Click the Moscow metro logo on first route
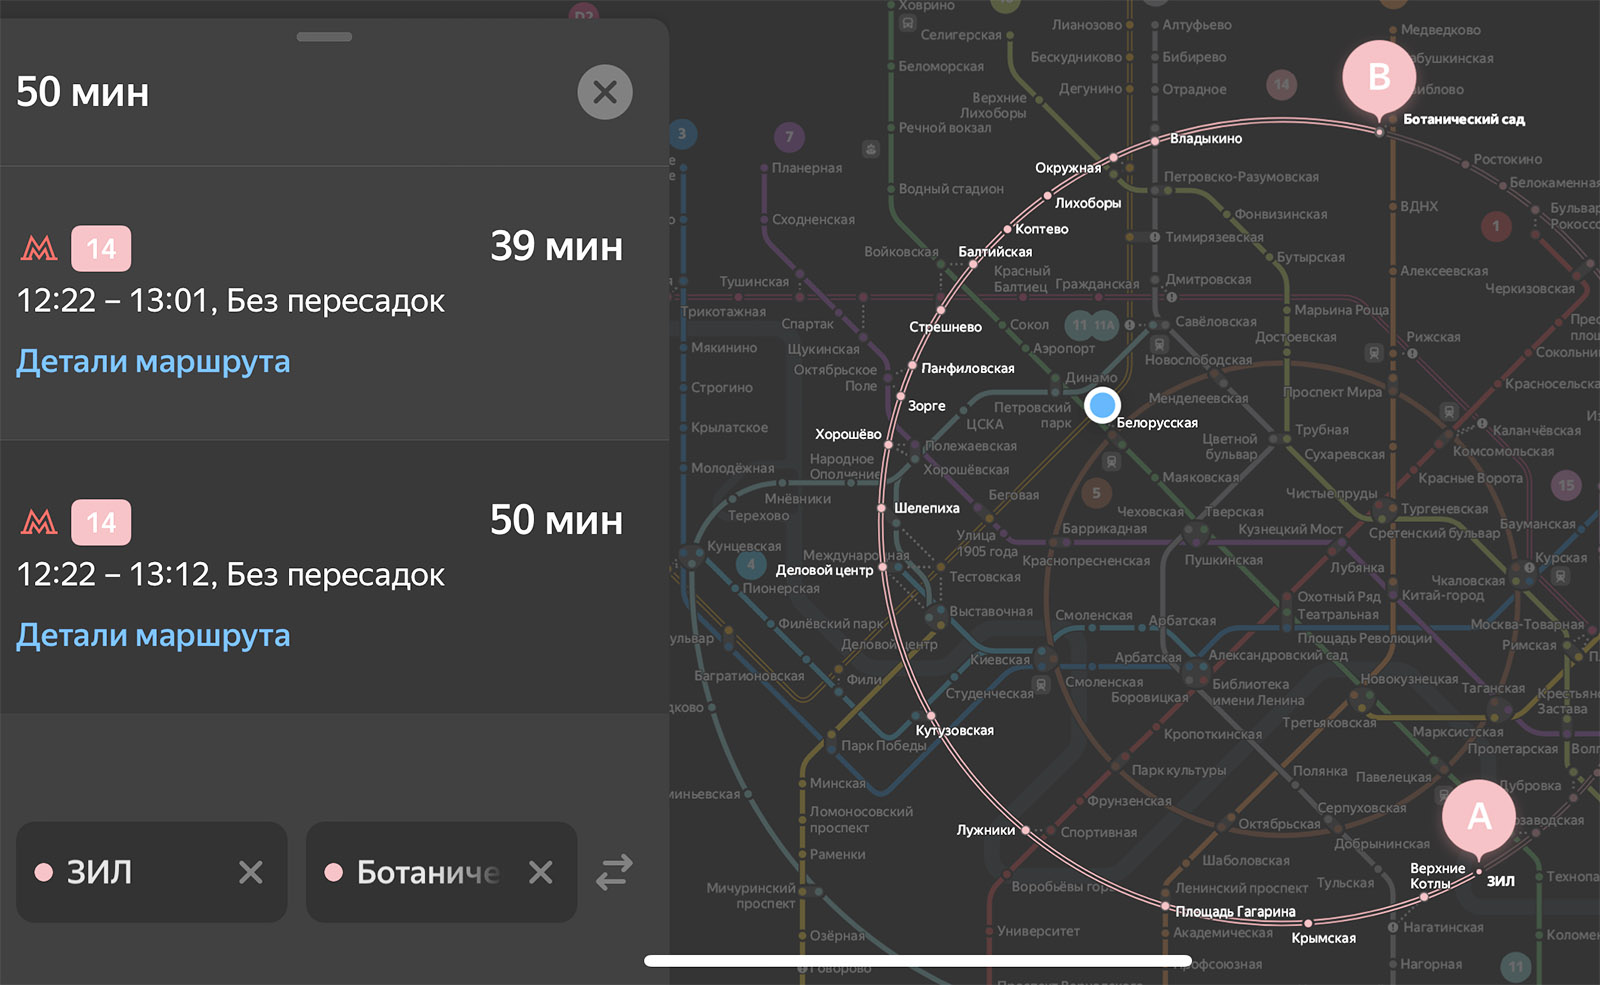The width and height of the screenshot is (1600, 985). (x=39, y=248)
